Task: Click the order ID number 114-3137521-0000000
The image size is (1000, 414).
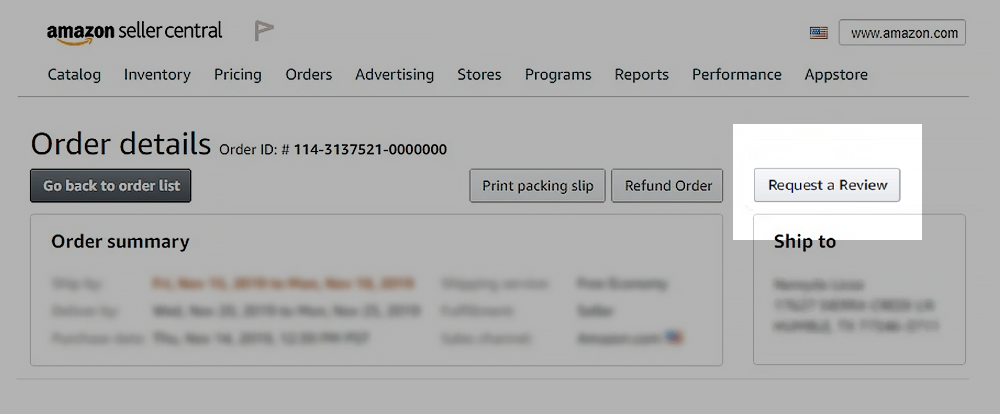Action: pyautogui.click(x=370, y=150)
